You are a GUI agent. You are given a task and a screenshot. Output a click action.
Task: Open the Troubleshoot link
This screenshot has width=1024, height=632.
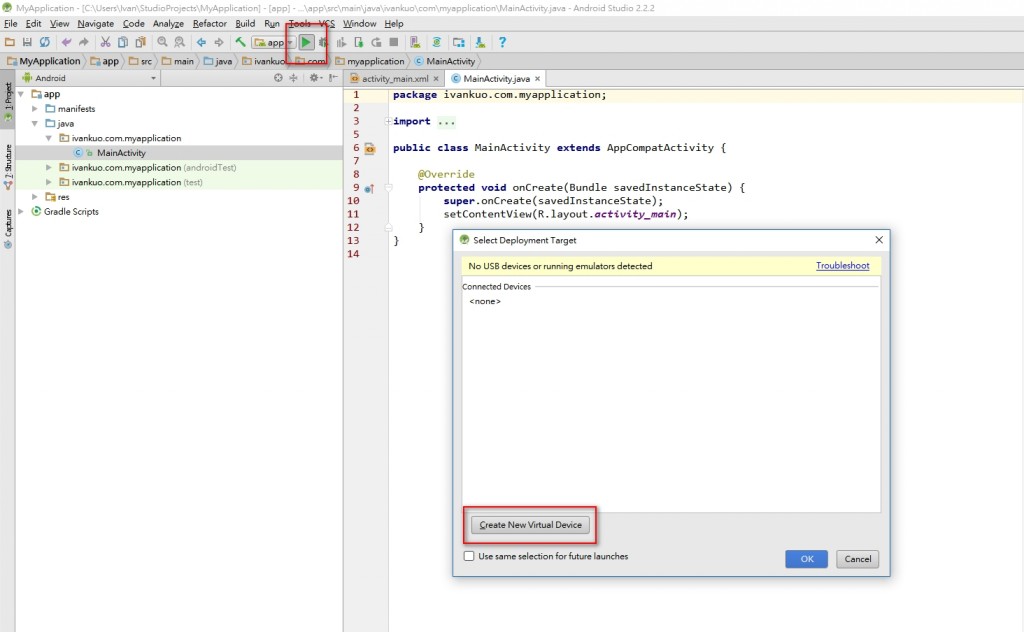tap(842, 266)
